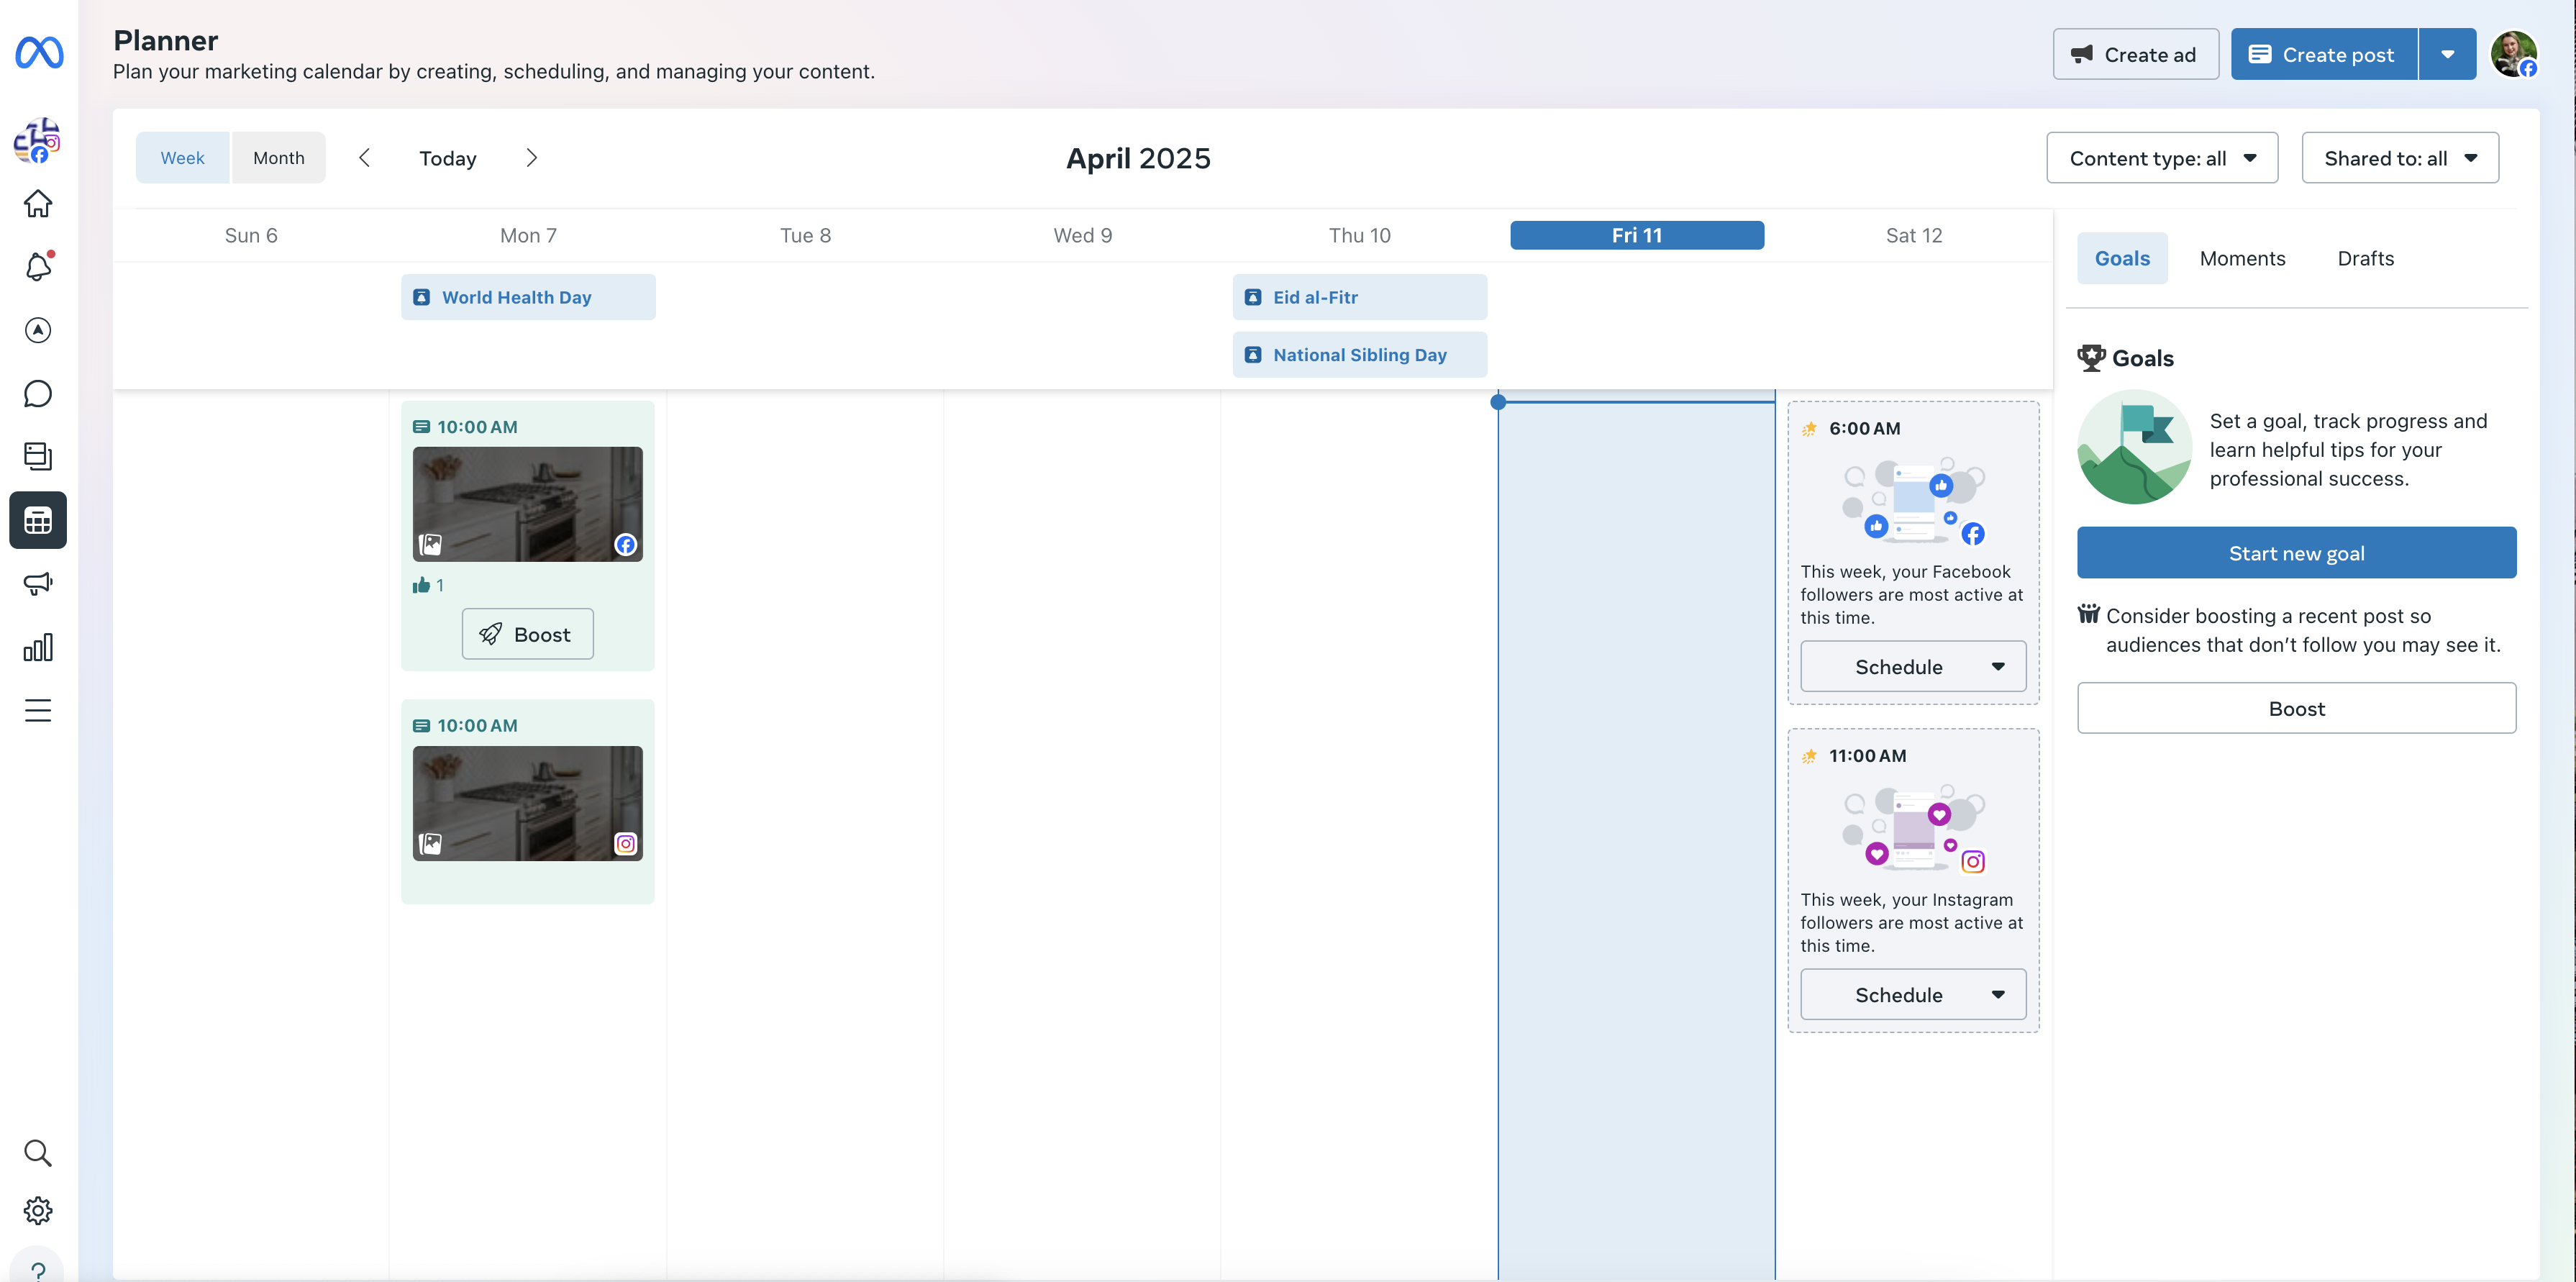This screenshot has width=2576, height=1282.
Task: Open the Meta logo home link
Action: point(39,52)
